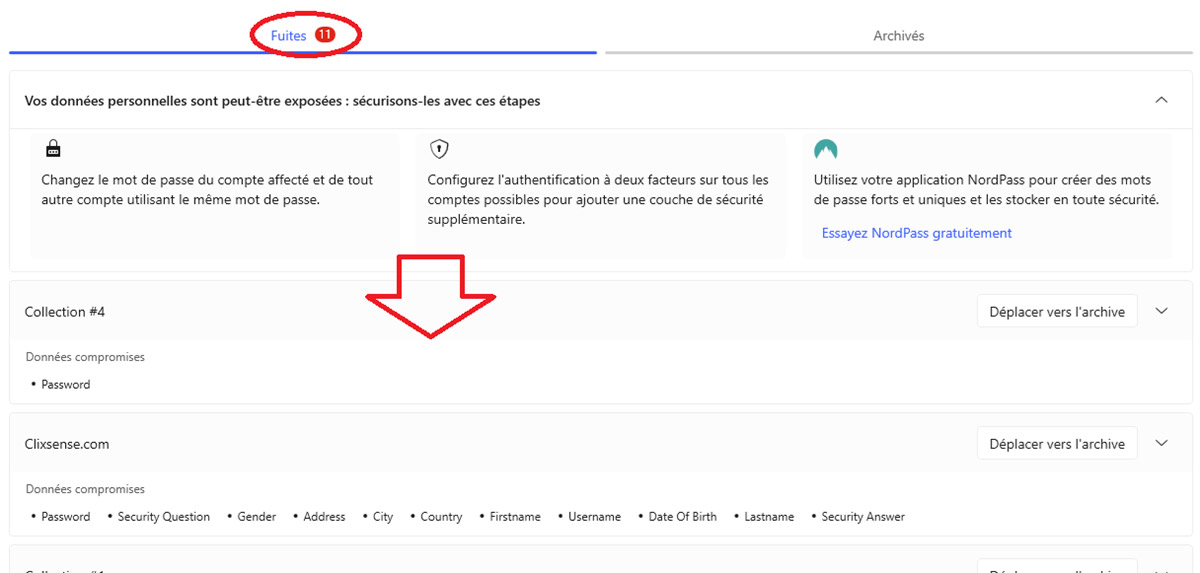The height and width of the screenshot is (573, 1200).
Task: Click the red 11 leaks count badge
Action: (x=324, y=34)
